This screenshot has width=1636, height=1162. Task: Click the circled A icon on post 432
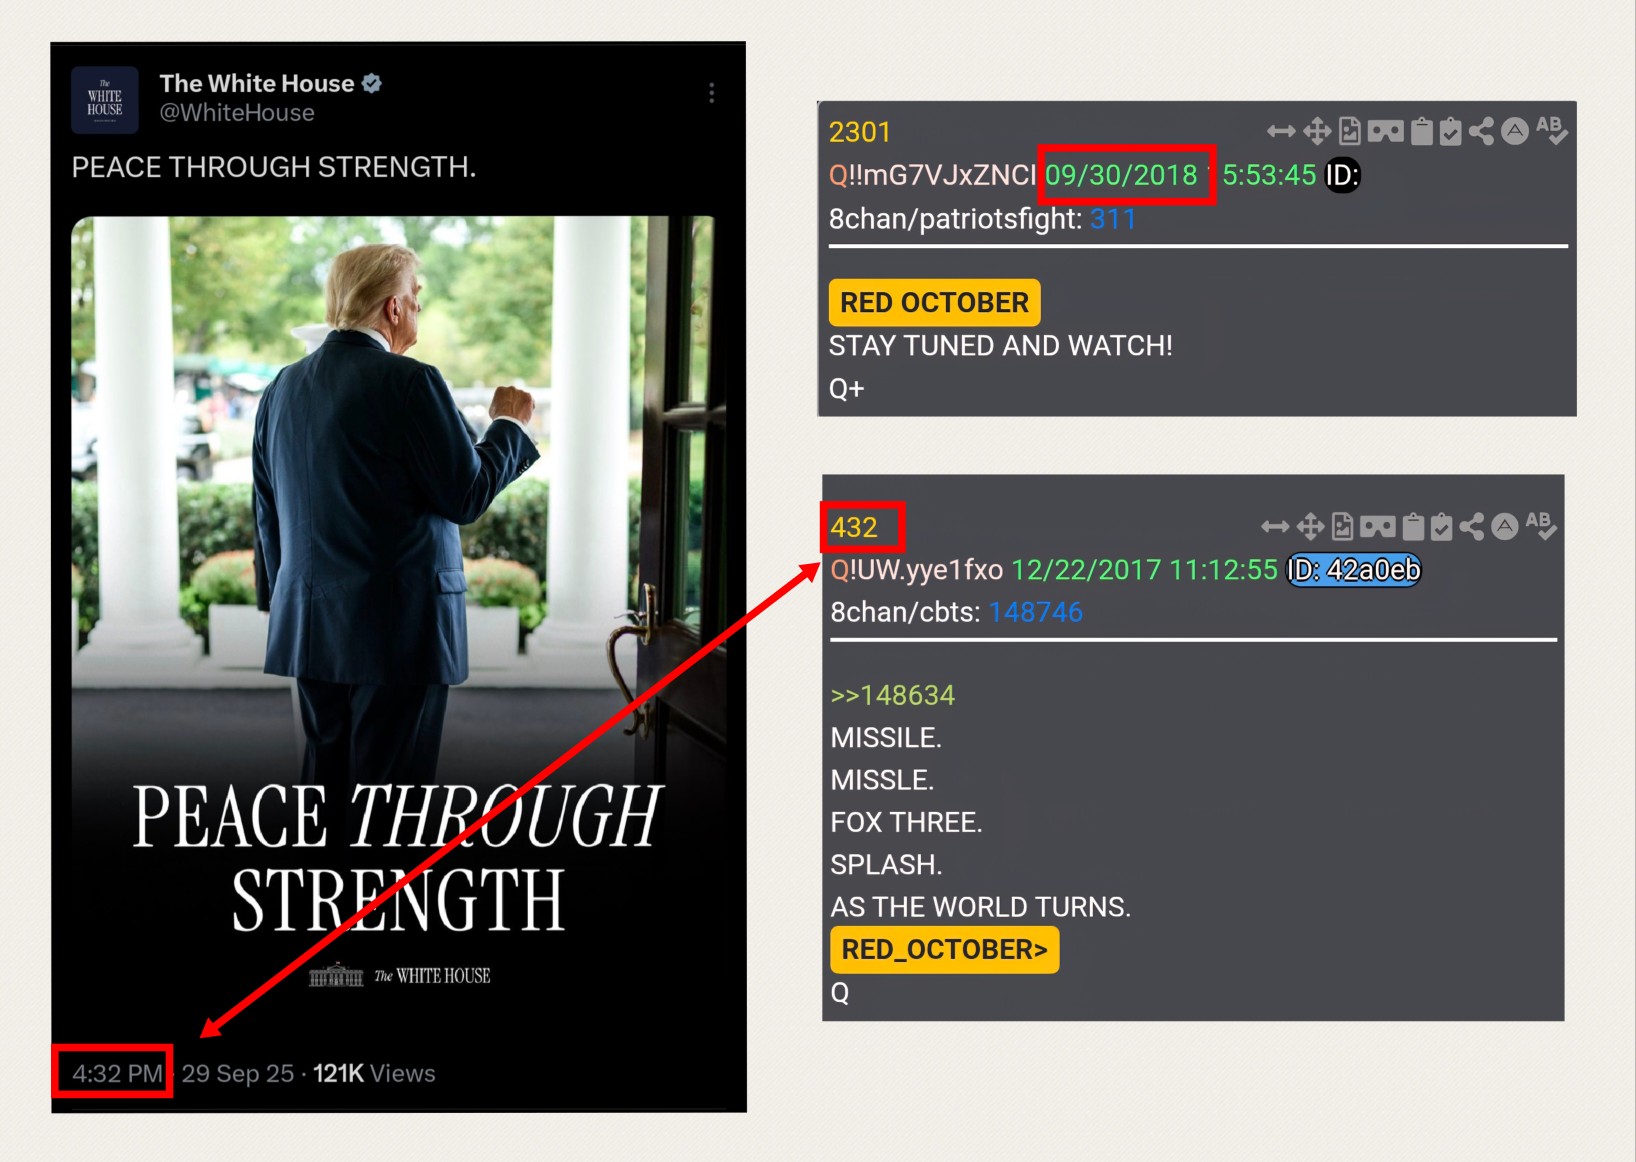coord(1505,526)
